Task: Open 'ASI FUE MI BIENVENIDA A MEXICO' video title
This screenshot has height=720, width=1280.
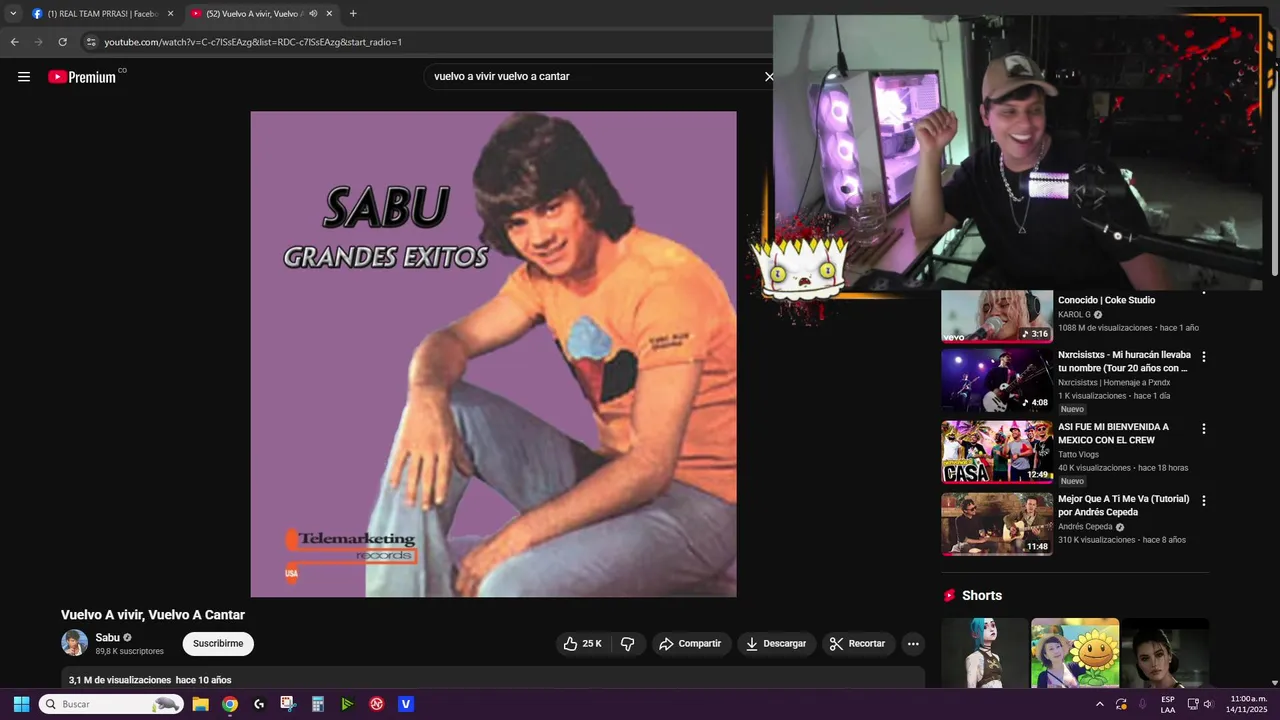Action: click(1113, 433)
